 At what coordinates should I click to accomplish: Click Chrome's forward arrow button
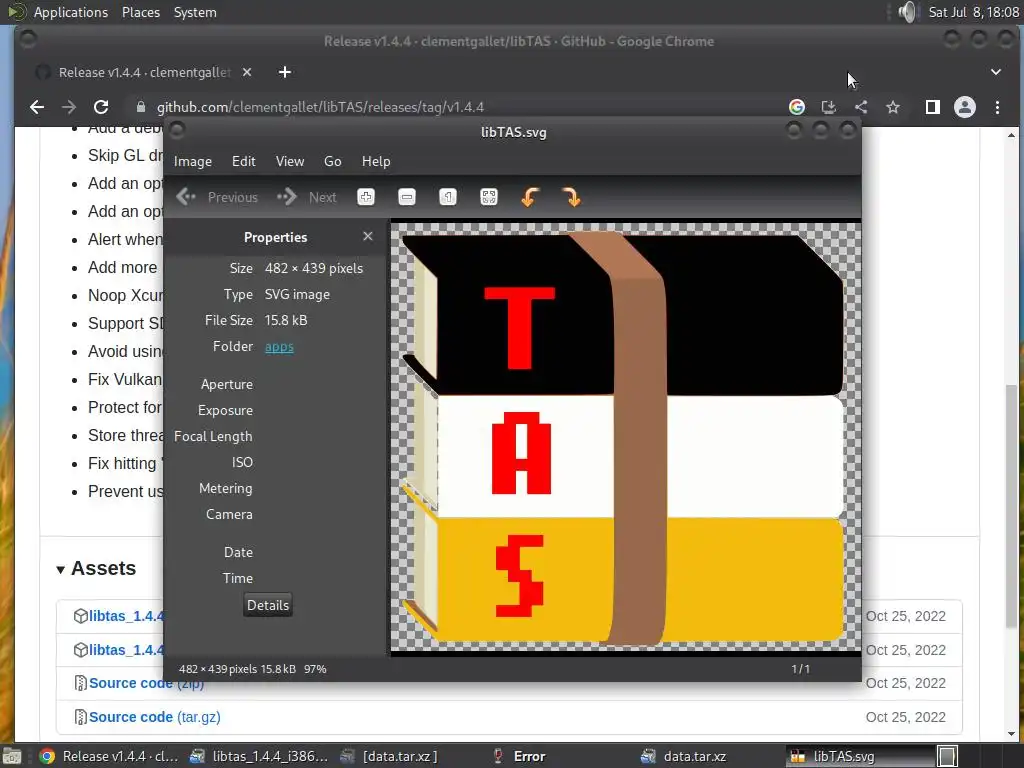tap(69, 107)
